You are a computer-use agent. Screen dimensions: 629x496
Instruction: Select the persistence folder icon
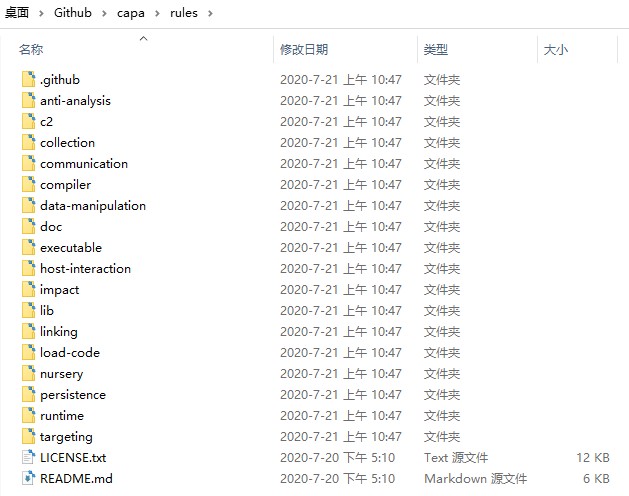(28, 394)
